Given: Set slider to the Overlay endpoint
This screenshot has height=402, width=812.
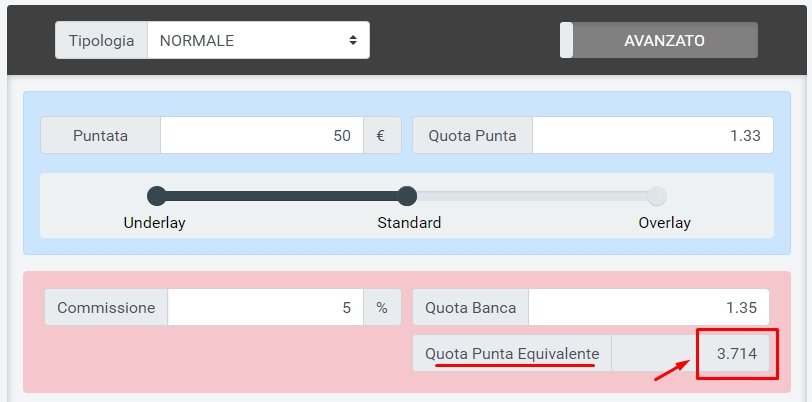Looking at the screenshot, I should (657, 196).
